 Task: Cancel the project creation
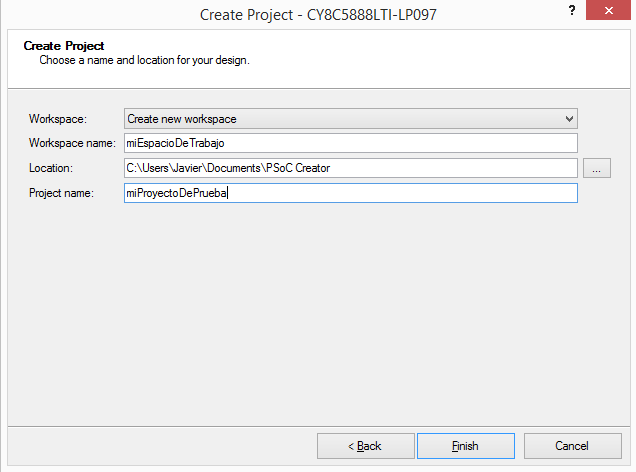pos(571,446)
